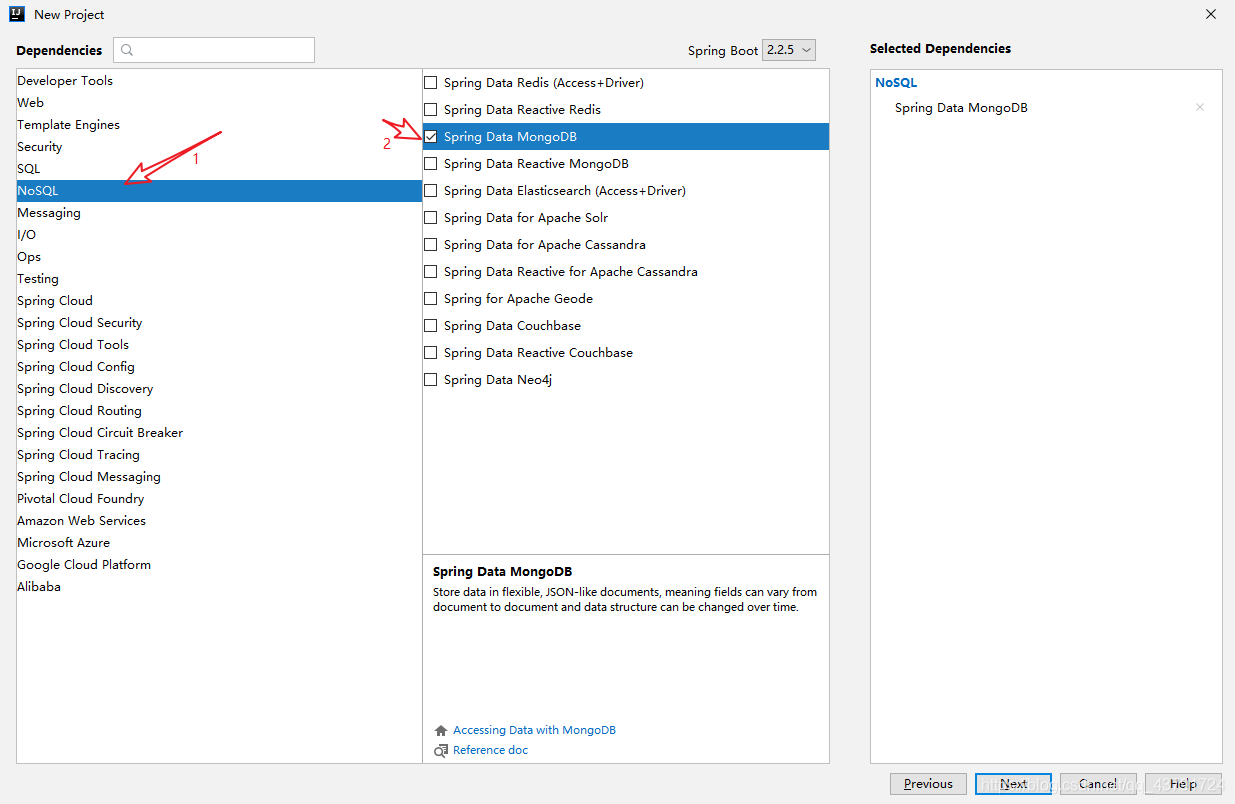Viewport: 1235px width, 804px height.
Task: Click the IntelliJ IDEA logo in title bar
Action: click(x=16, y=14)
